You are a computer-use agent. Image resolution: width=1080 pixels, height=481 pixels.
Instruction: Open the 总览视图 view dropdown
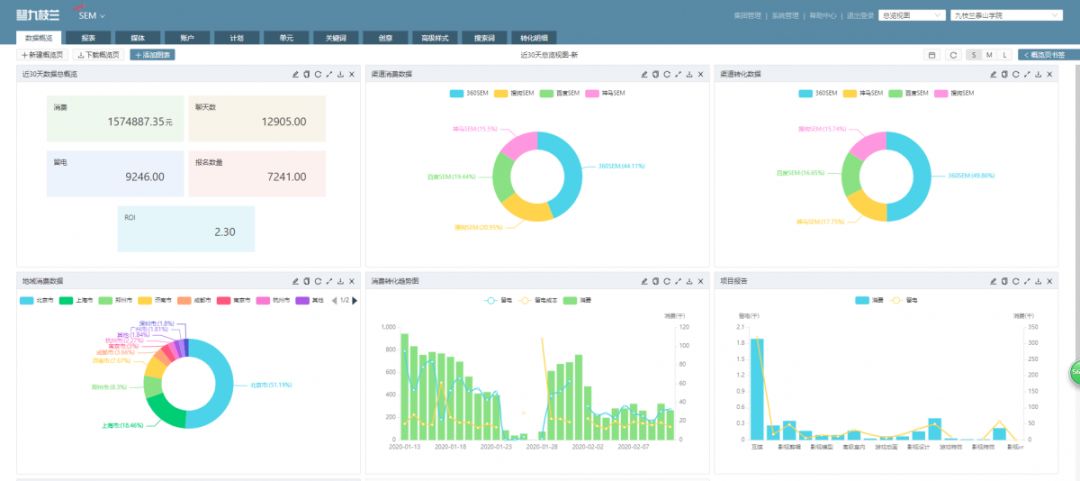(912, 15)
